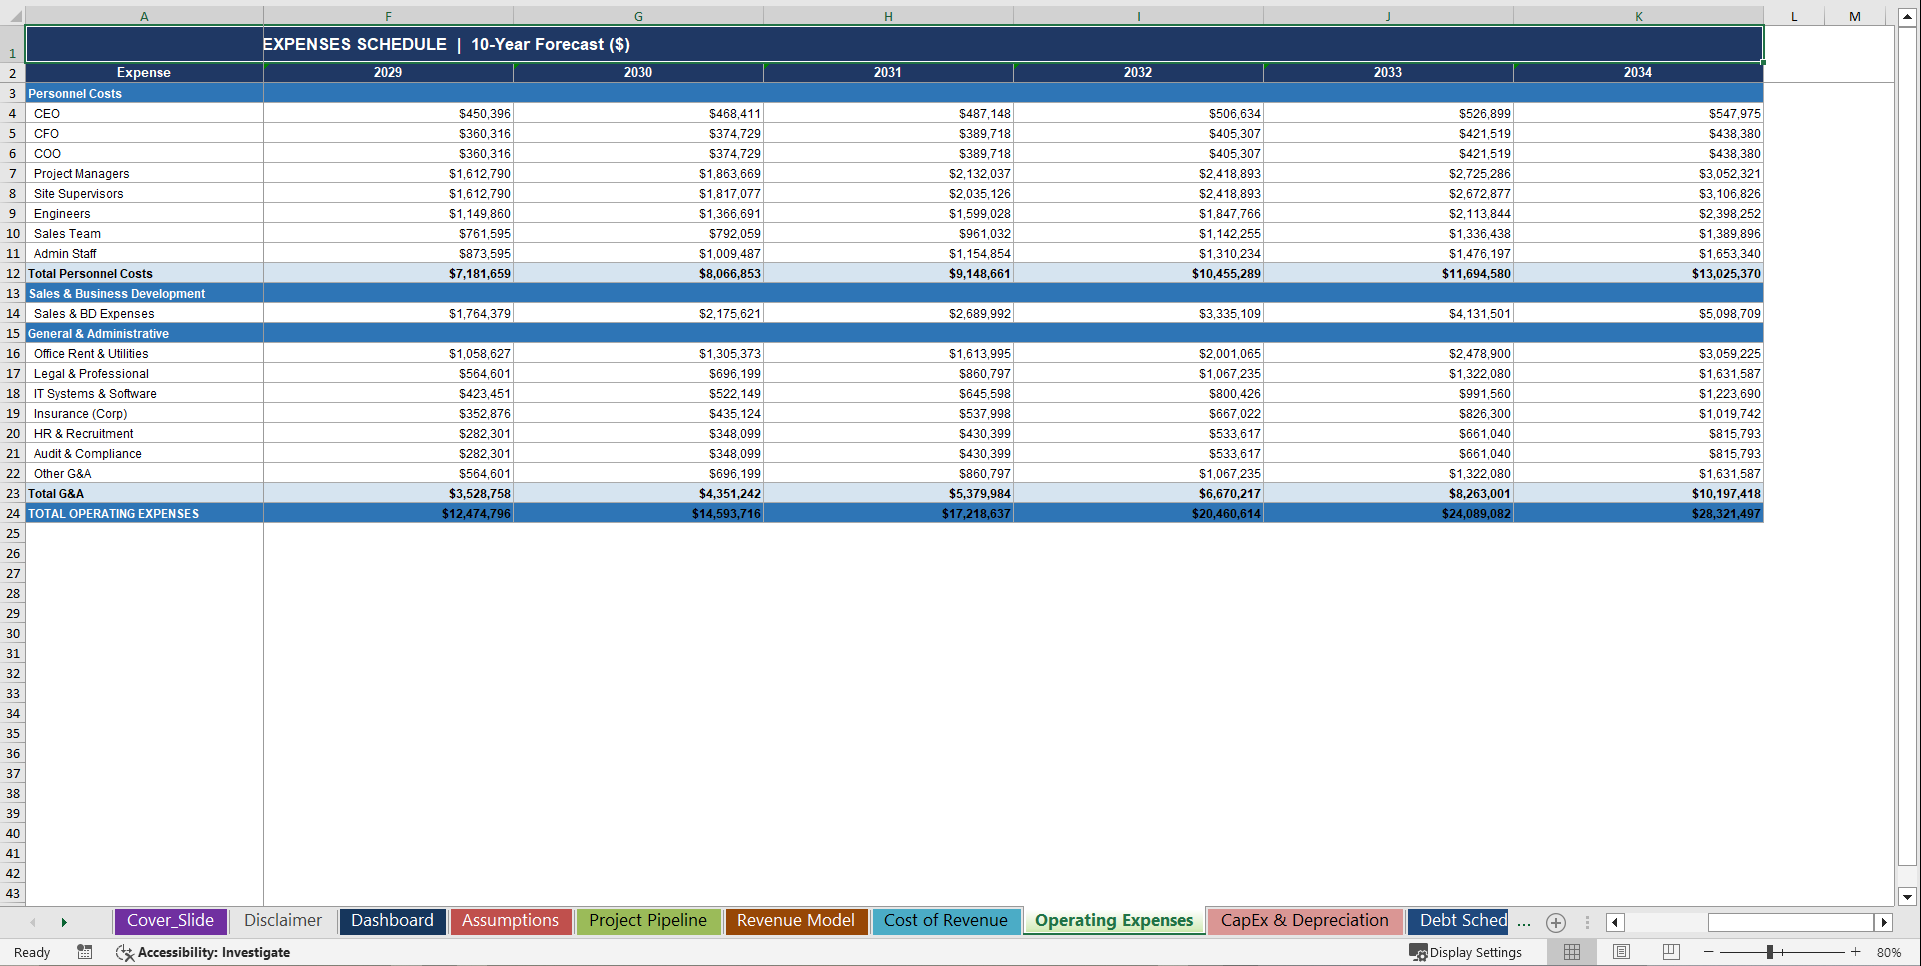Image resolution: width=1921 pixels, height=966 pixels.
Task: Click the ellipsis to reveal more sheet tabs
Action: pyautogui.click(x=1523, y=922)
